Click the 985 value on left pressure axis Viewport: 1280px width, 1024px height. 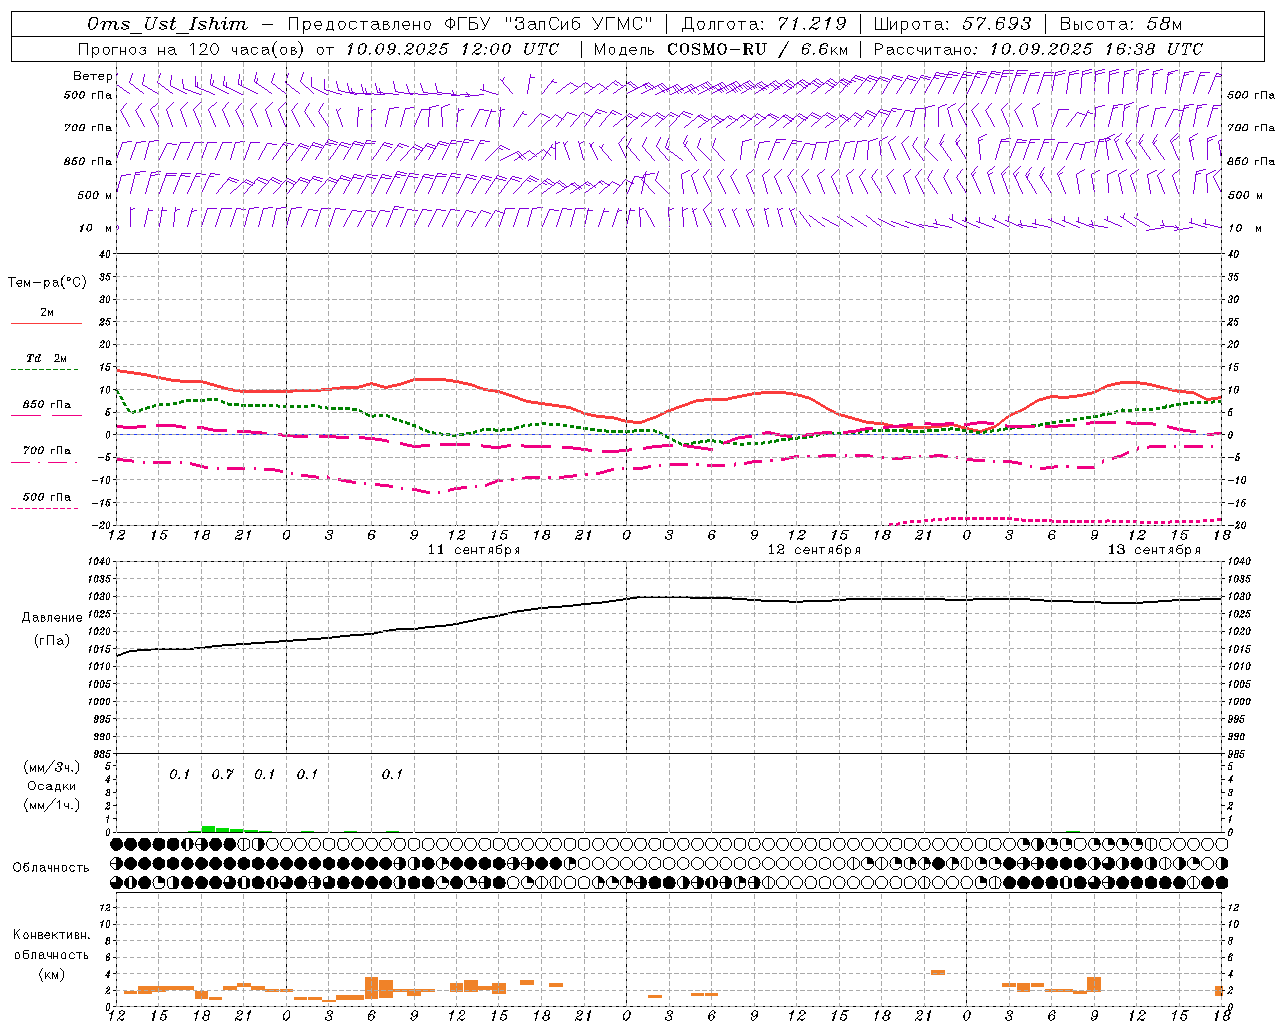(101, 754)
